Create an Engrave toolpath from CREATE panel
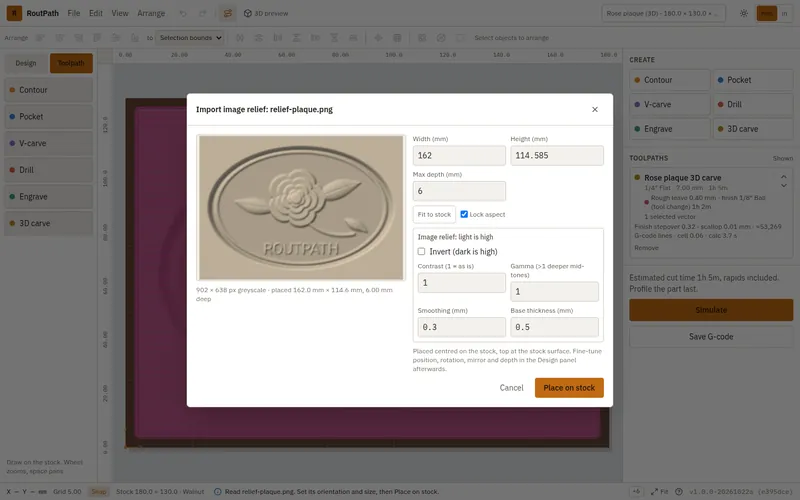Image resolution: width=800 pixels, height=500 pixels. tap(669, 129)
